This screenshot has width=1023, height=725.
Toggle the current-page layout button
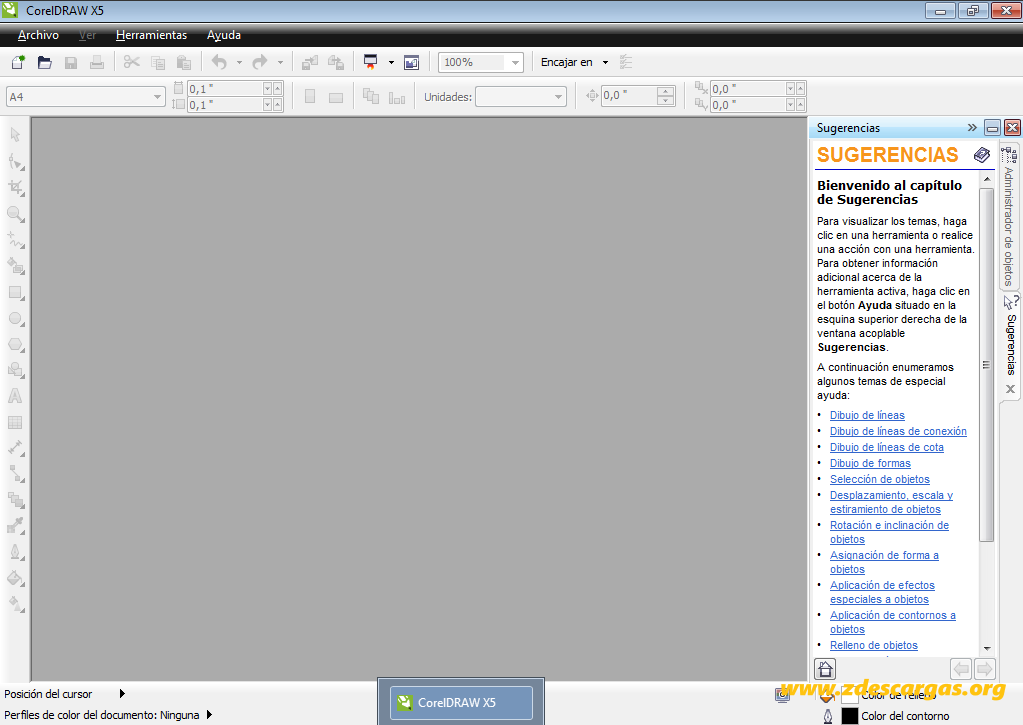click(x=397, y=98)
